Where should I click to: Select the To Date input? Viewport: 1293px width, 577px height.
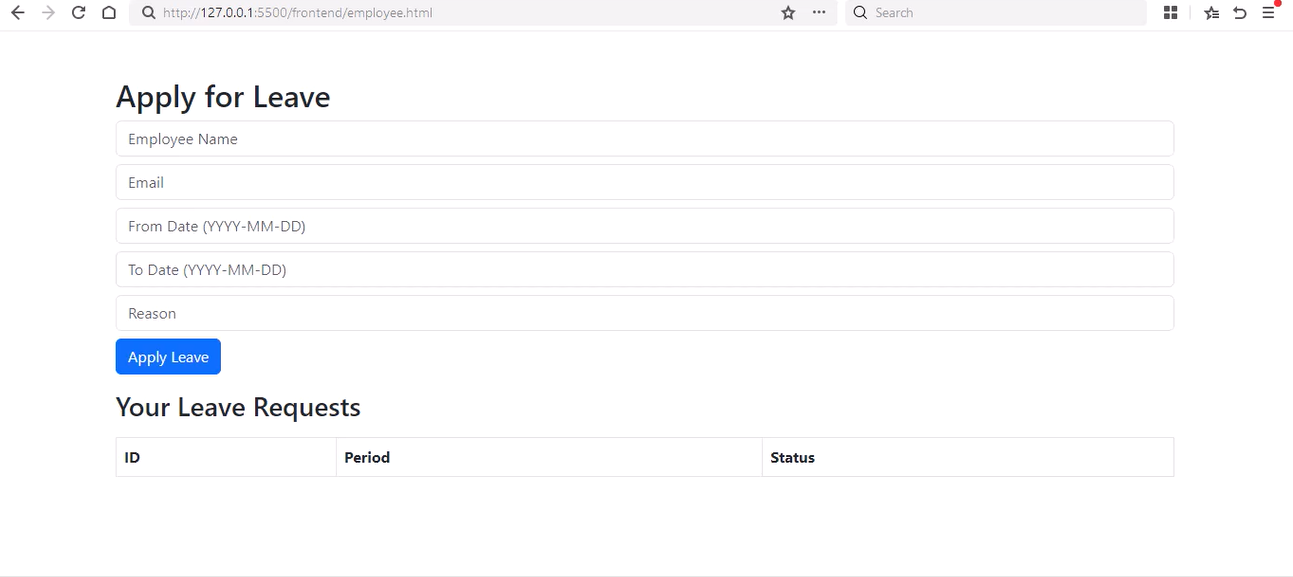(644, 270)
